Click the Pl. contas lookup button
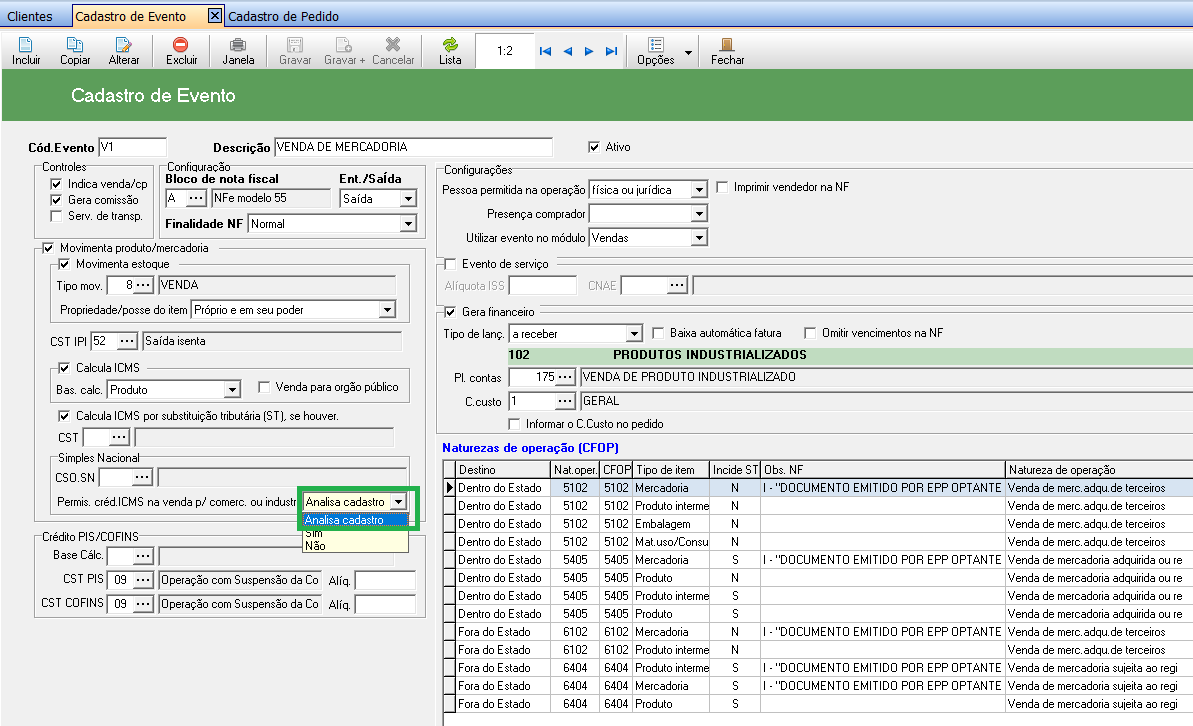Viewport: 1193px width, 726px height. pyautogui.click(x=566, y=377)
